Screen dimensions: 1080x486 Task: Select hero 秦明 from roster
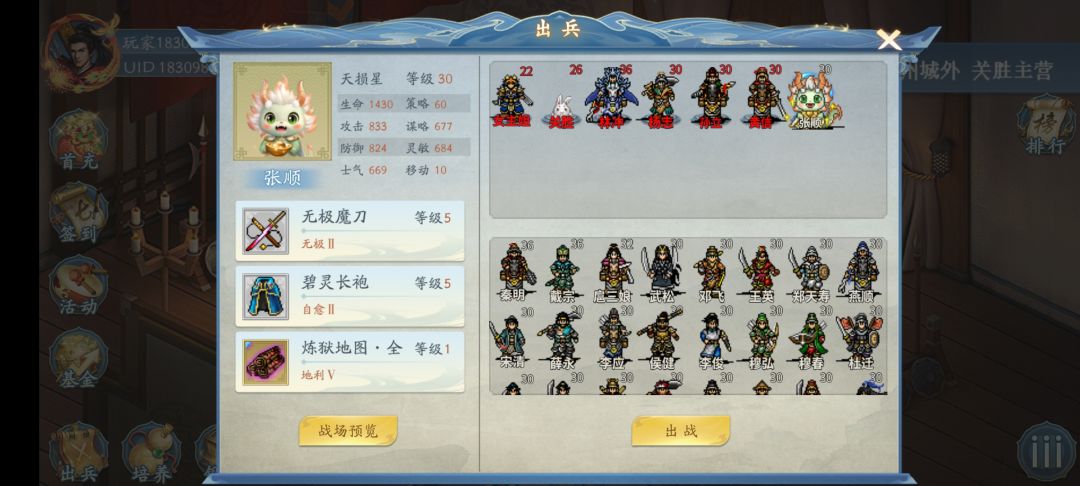515,271
